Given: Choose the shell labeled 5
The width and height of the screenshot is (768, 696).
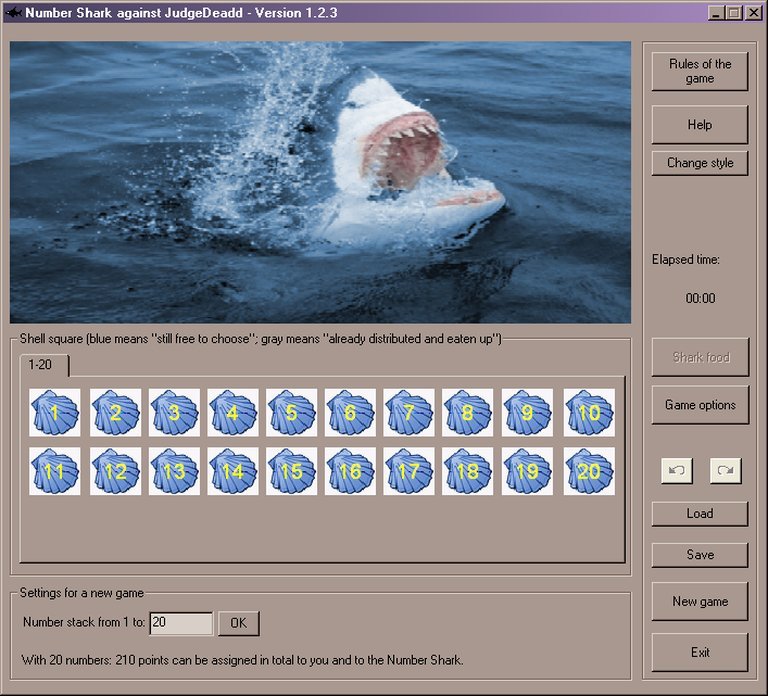Looking at the screenshot, I should [x=292, y=412].
